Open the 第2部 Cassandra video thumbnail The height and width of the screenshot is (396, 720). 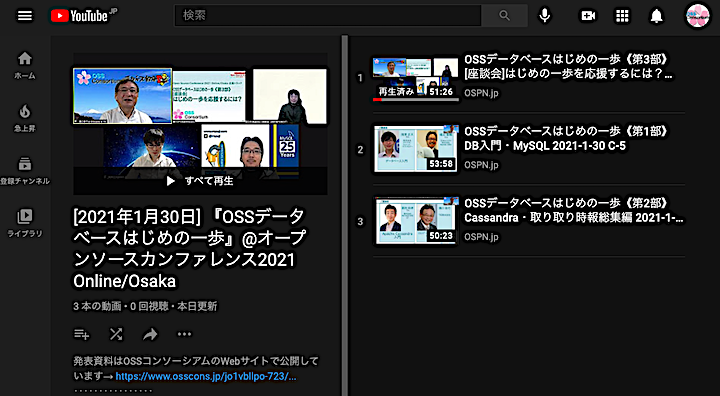pos(416,221)
